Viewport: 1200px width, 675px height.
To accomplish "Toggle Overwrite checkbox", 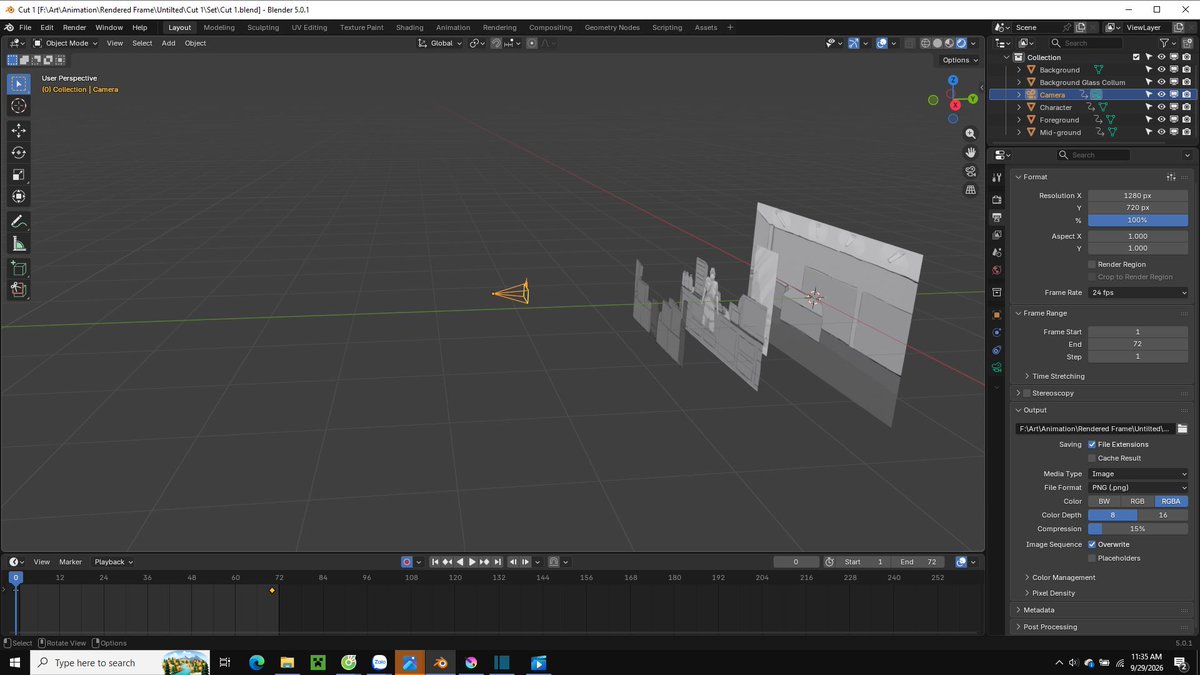I will pyautogui.click(x=1092, y=545).
